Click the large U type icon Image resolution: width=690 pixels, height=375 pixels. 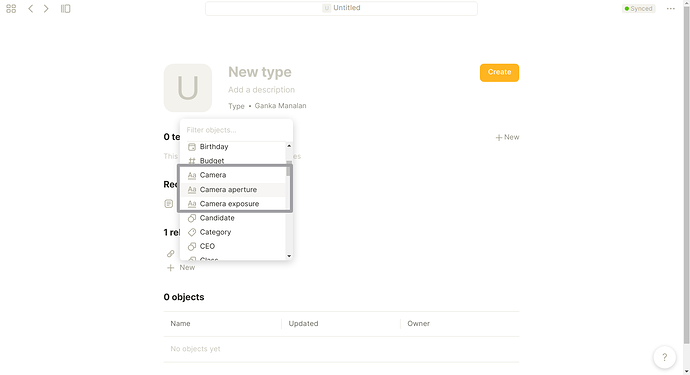(188, 88)
